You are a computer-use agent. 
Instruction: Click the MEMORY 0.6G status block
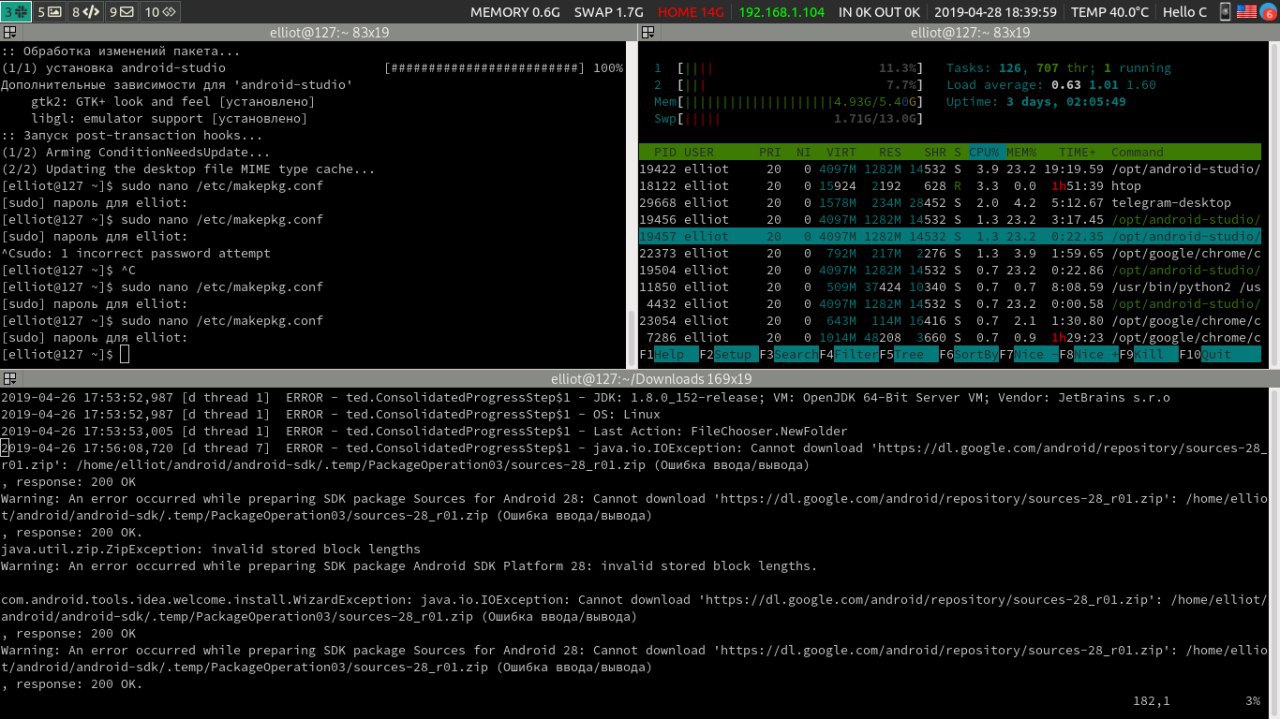pos(516,12)
